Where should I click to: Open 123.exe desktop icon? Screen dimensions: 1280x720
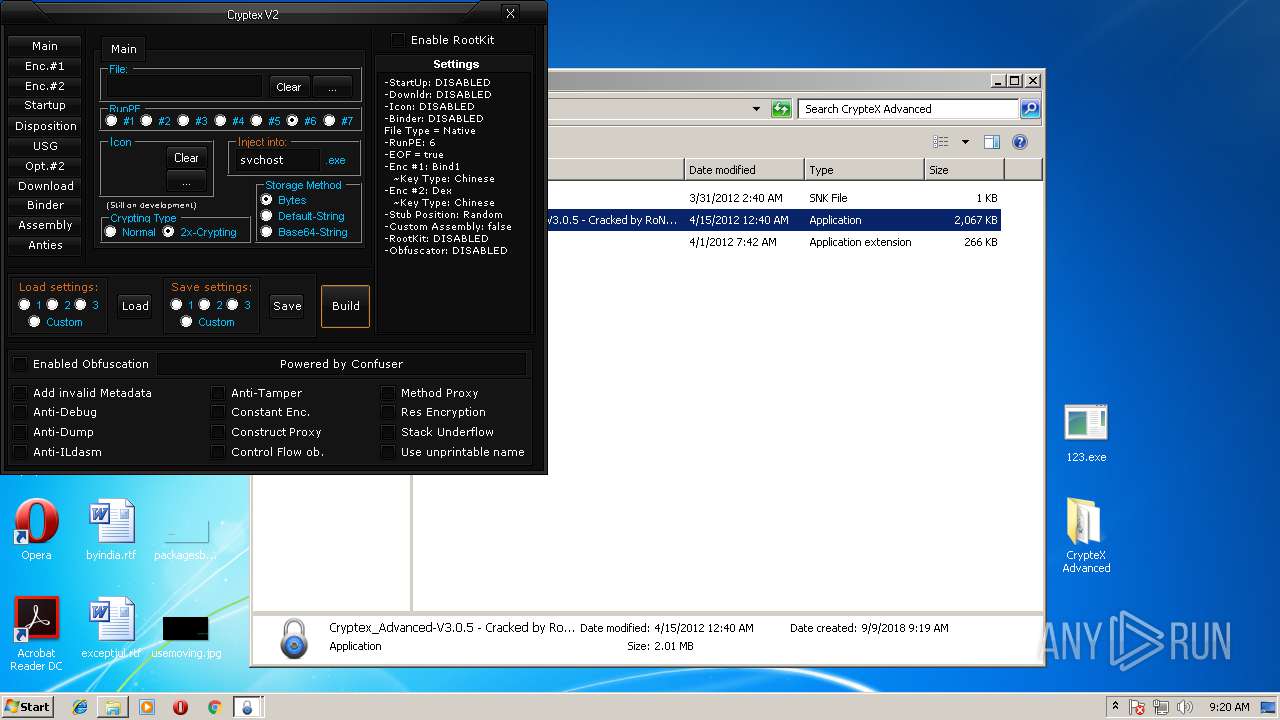point(1086,433)
